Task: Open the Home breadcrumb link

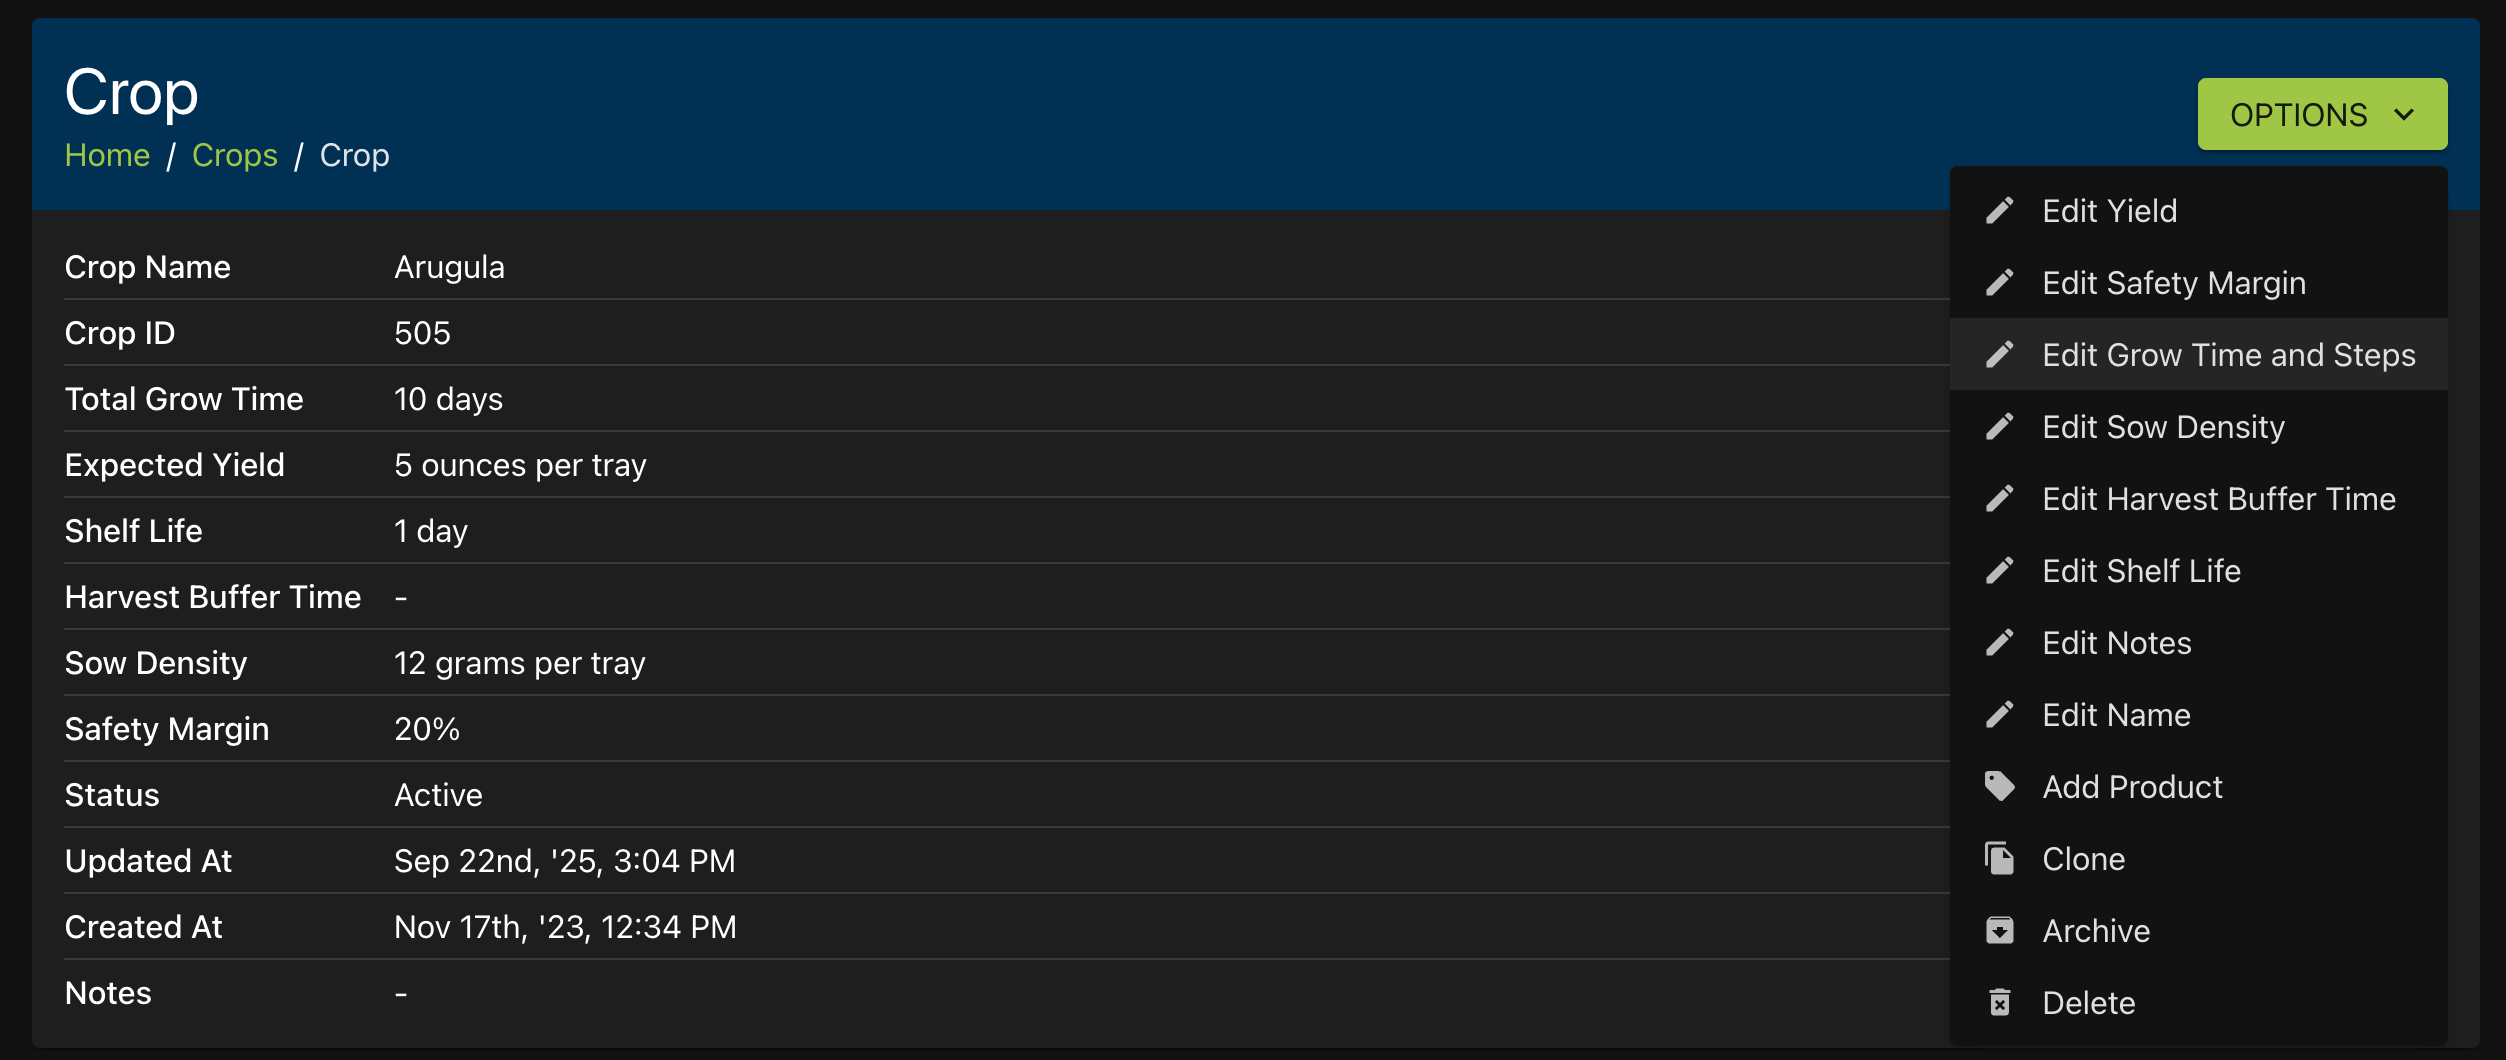Action: tap(107, 156)
